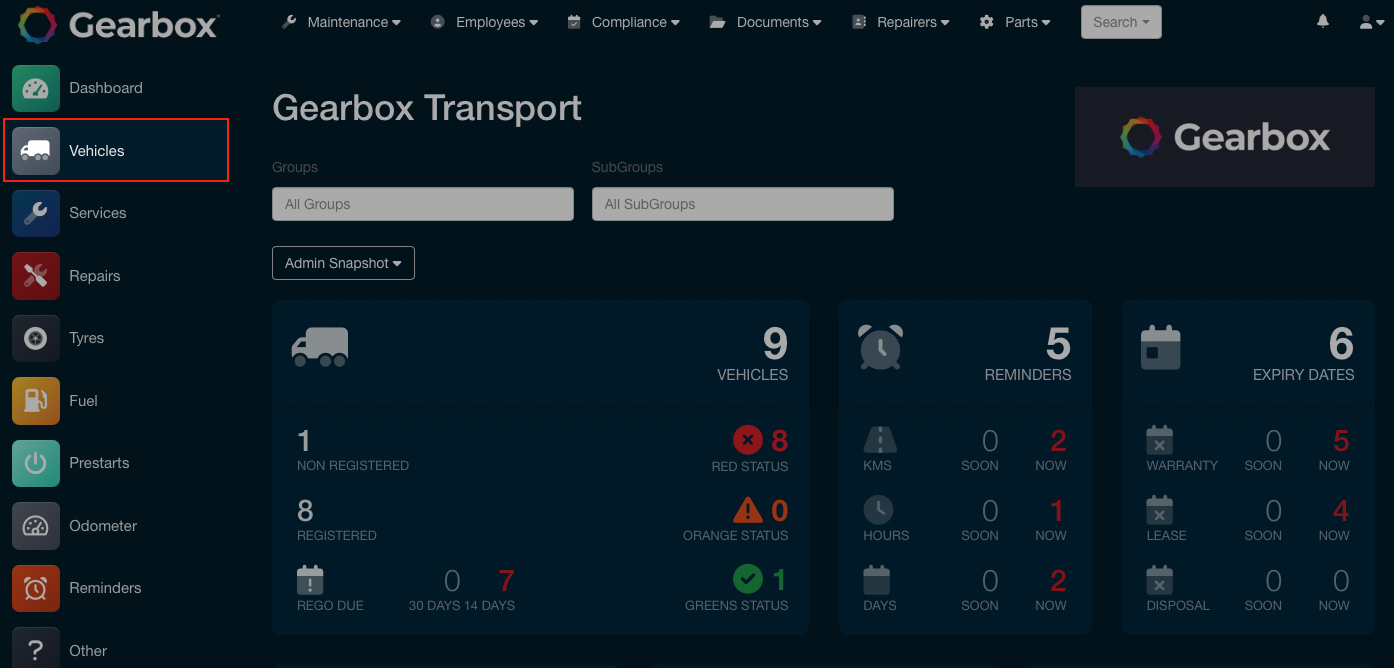Expand the Parts menu

tap(1015, 22)
